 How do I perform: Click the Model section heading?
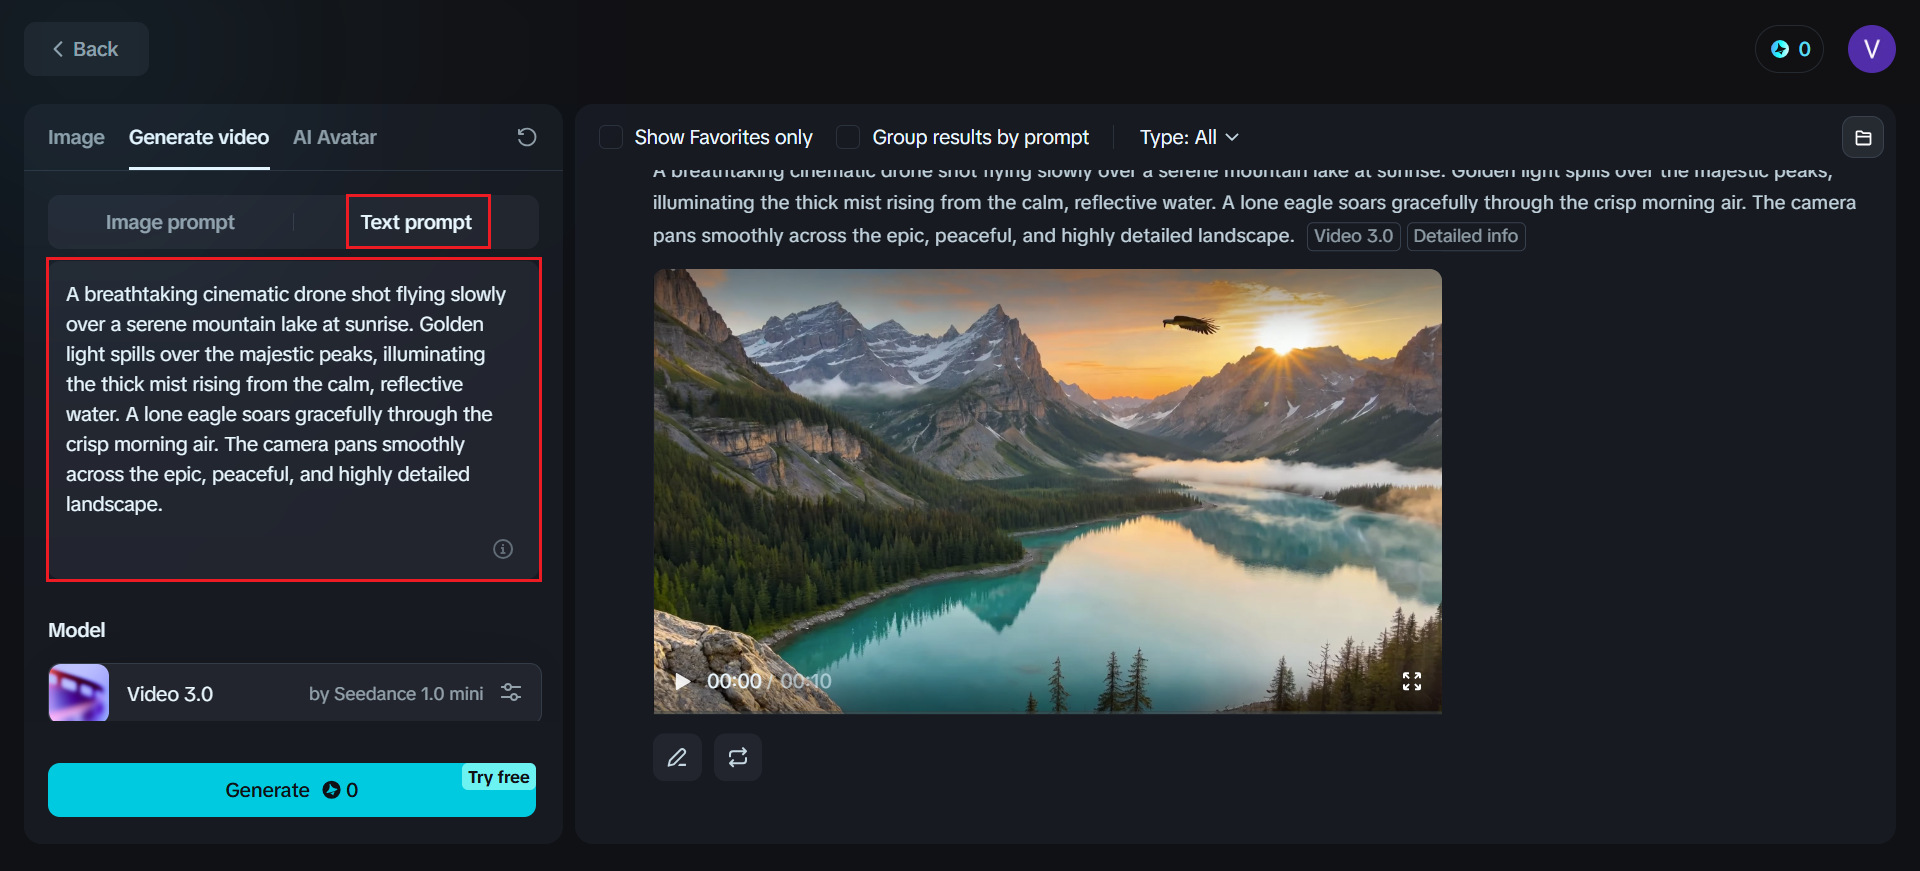point(77,630)
